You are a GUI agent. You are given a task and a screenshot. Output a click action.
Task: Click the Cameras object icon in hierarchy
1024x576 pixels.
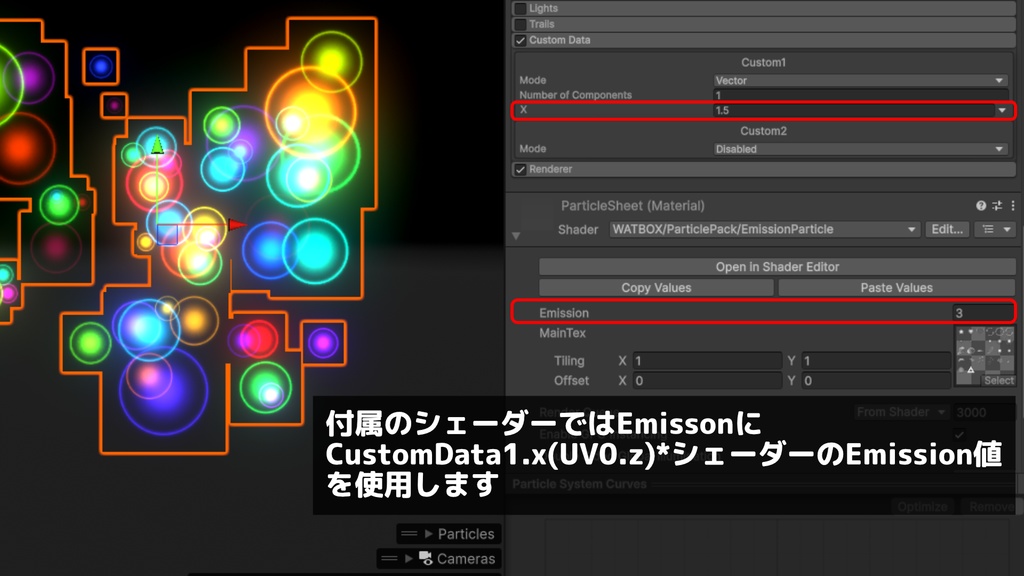tap(424, 558)
